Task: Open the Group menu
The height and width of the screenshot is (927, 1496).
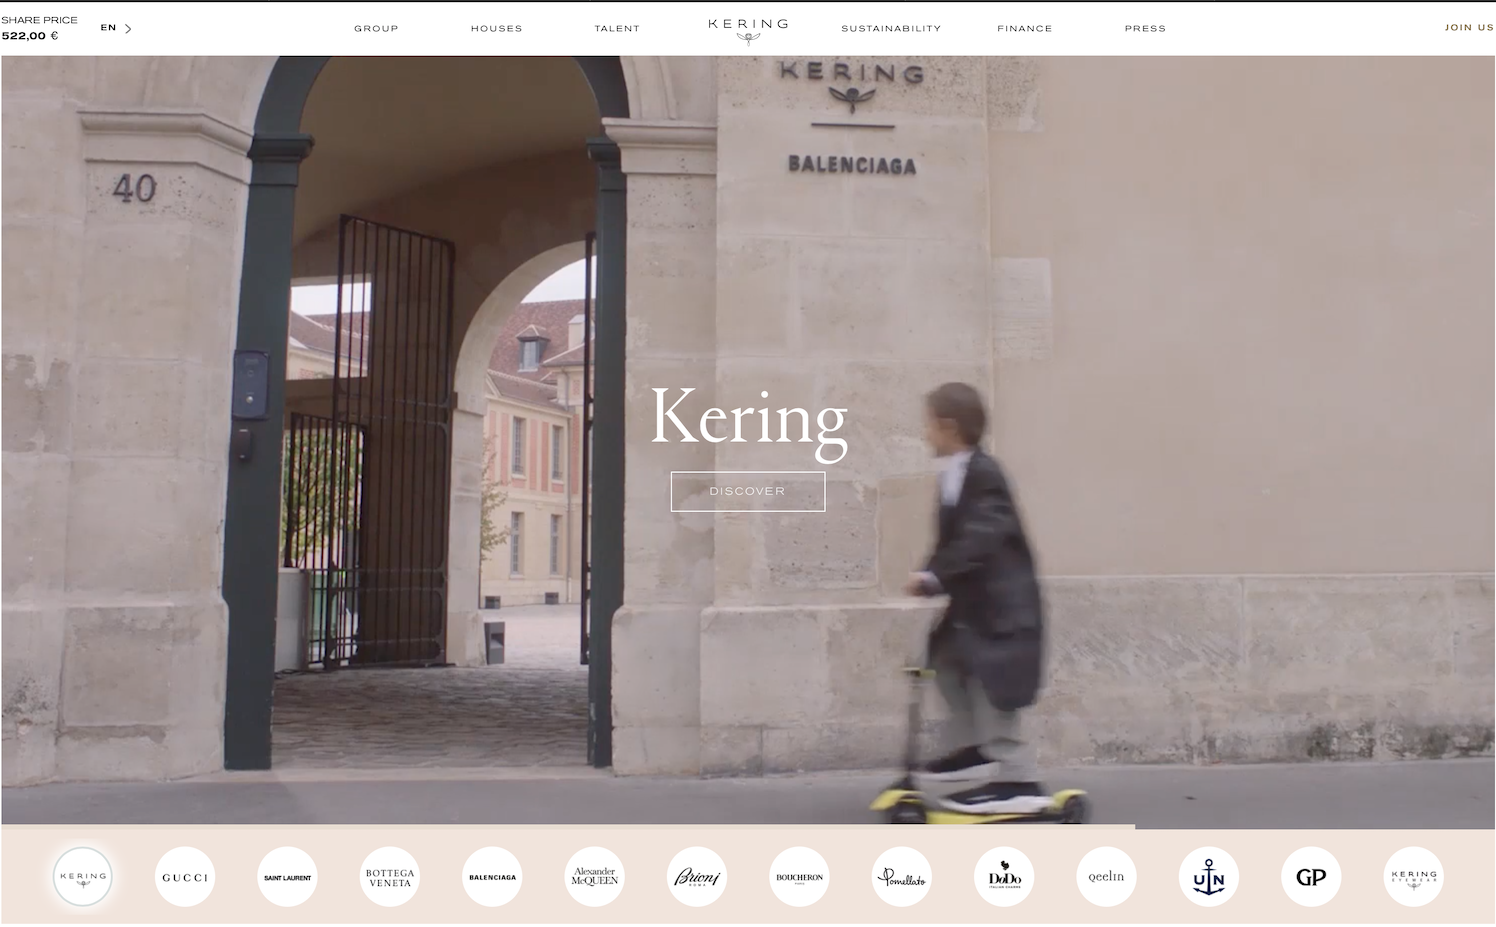Action: [x=376, y=28]
